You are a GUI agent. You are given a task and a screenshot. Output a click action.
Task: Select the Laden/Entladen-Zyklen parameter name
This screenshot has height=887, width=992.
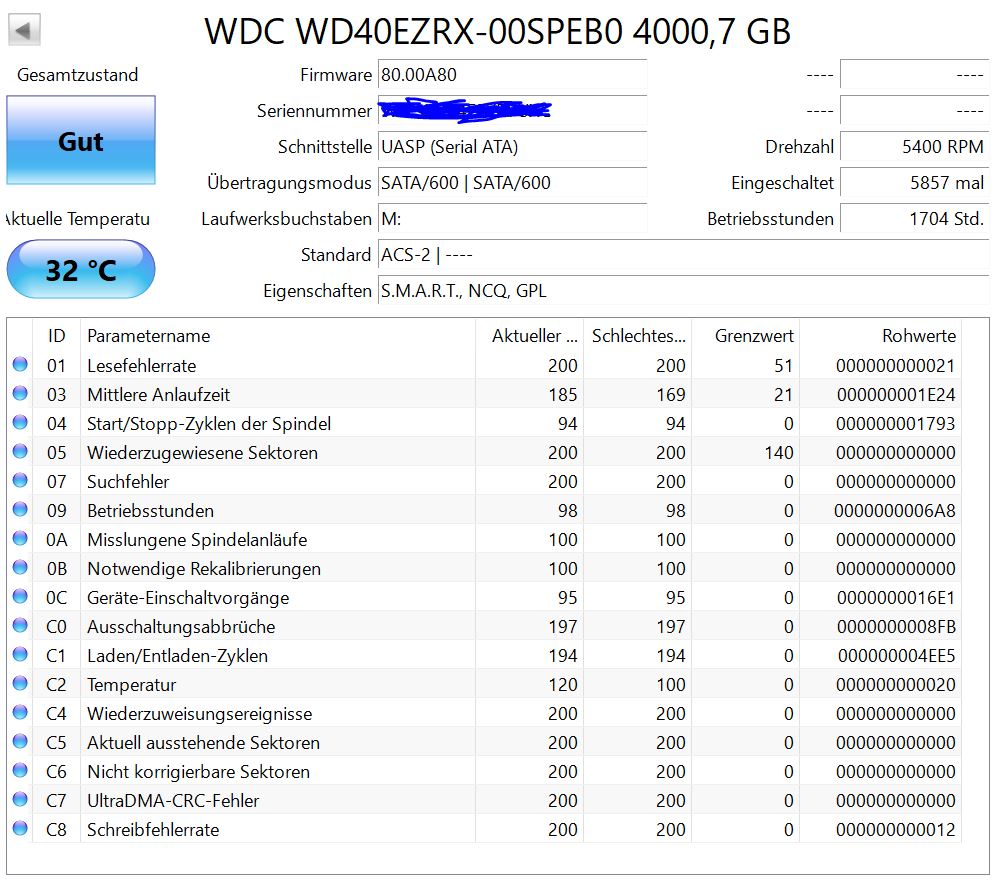pos(178,656)
